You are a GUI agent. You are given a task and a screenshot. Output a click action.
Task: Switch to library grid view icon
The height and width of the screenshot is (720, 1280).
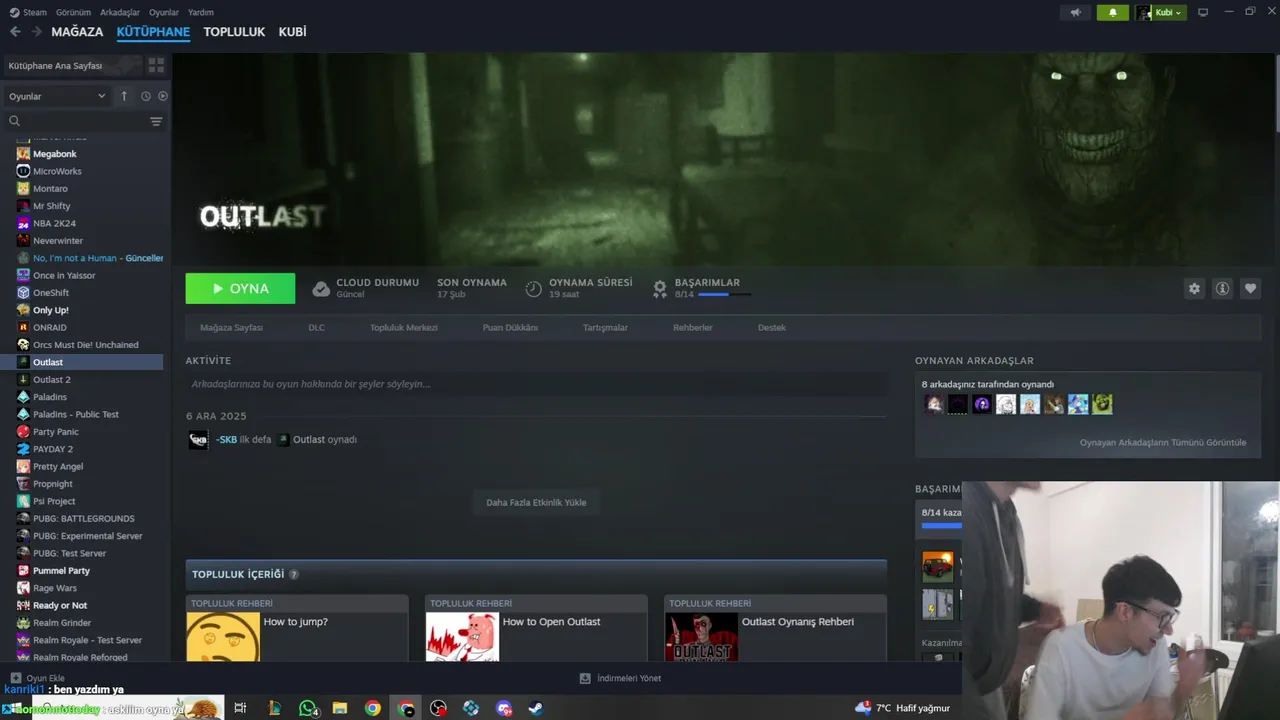pyautogui.click(x=156, y=65)
